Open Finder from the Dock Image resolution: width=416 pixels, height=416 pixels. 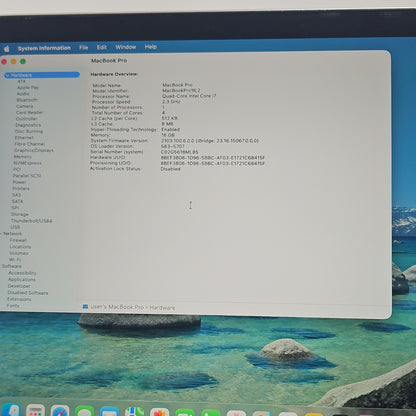click(x=10, y=410)
